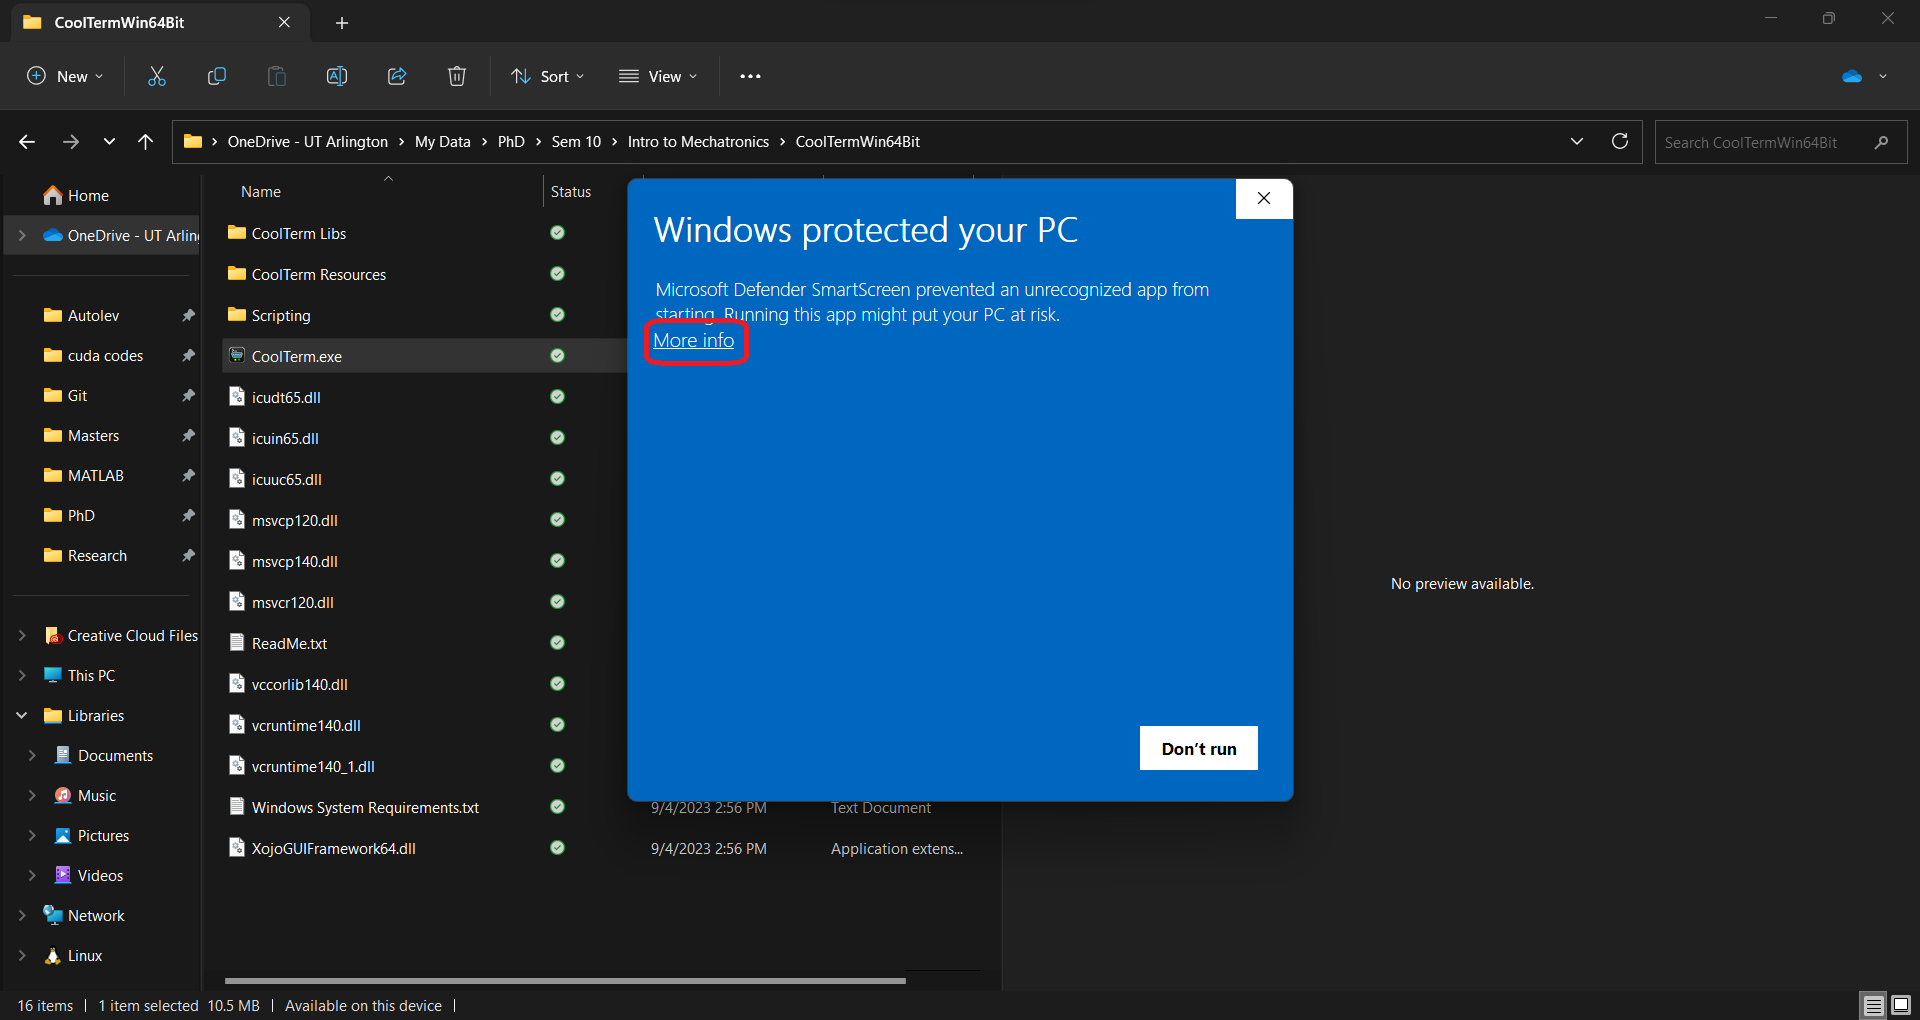1920x1020 pixels.
Task: Click the Cut scissors icon in toolbar
Action: (157, 76)
